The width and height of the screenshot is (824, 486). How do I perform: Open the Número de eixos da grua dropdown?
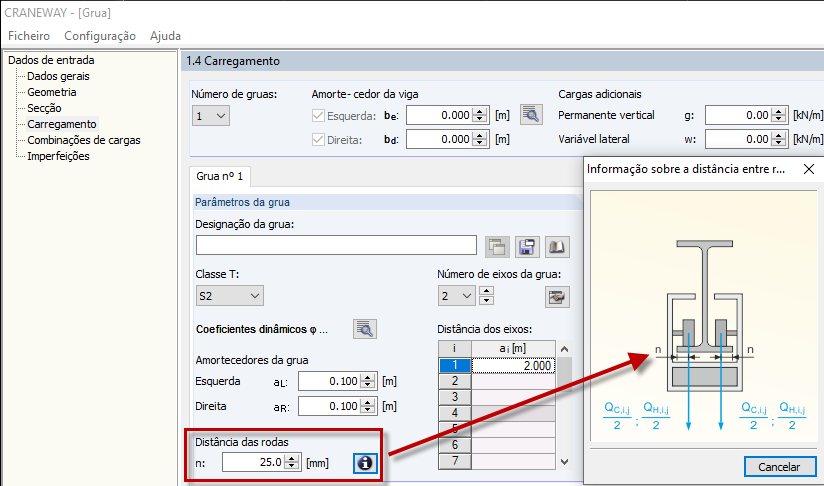457,296
